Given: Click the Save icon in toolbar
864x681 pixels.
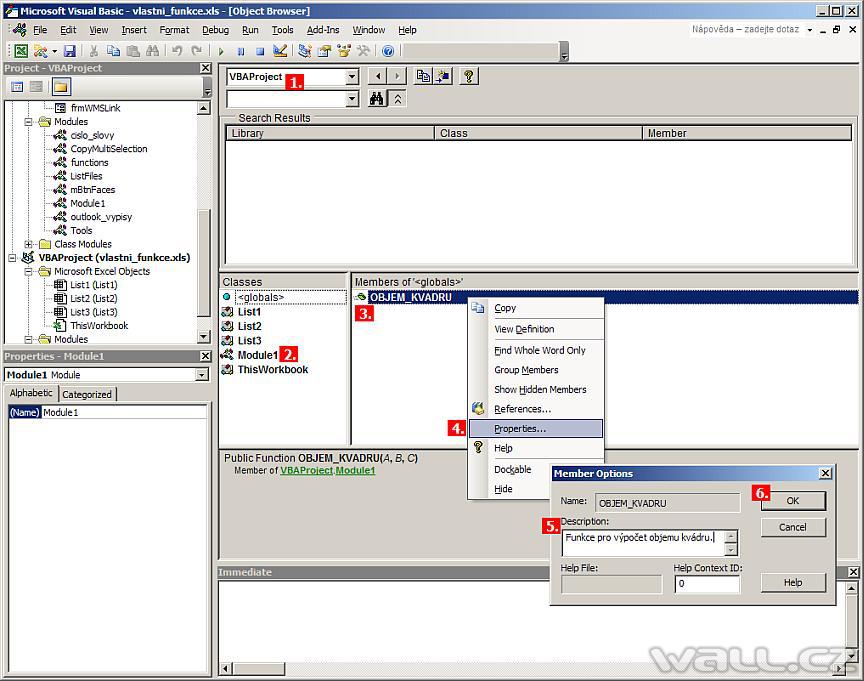Looking at the screenshot, I should pyautogui.click(x=69, y=51).
